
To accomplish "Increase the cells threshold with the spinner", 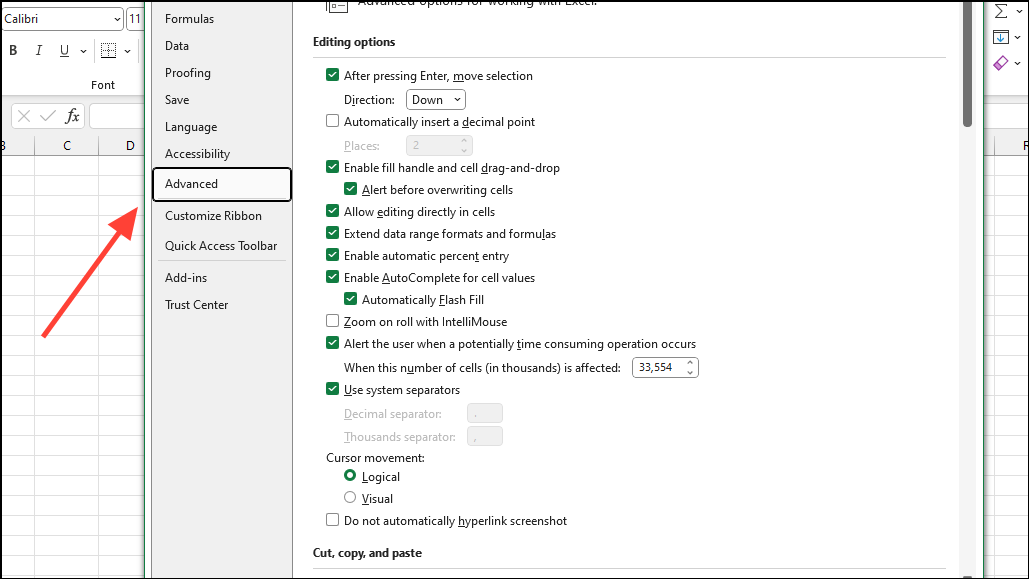I will 690,362.
